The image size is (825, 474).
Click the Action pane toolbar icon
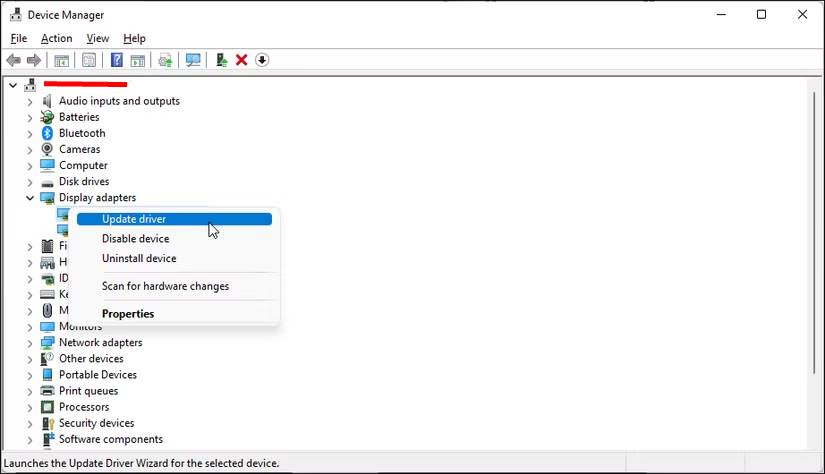pyautogui.click(x=138, y=60)
